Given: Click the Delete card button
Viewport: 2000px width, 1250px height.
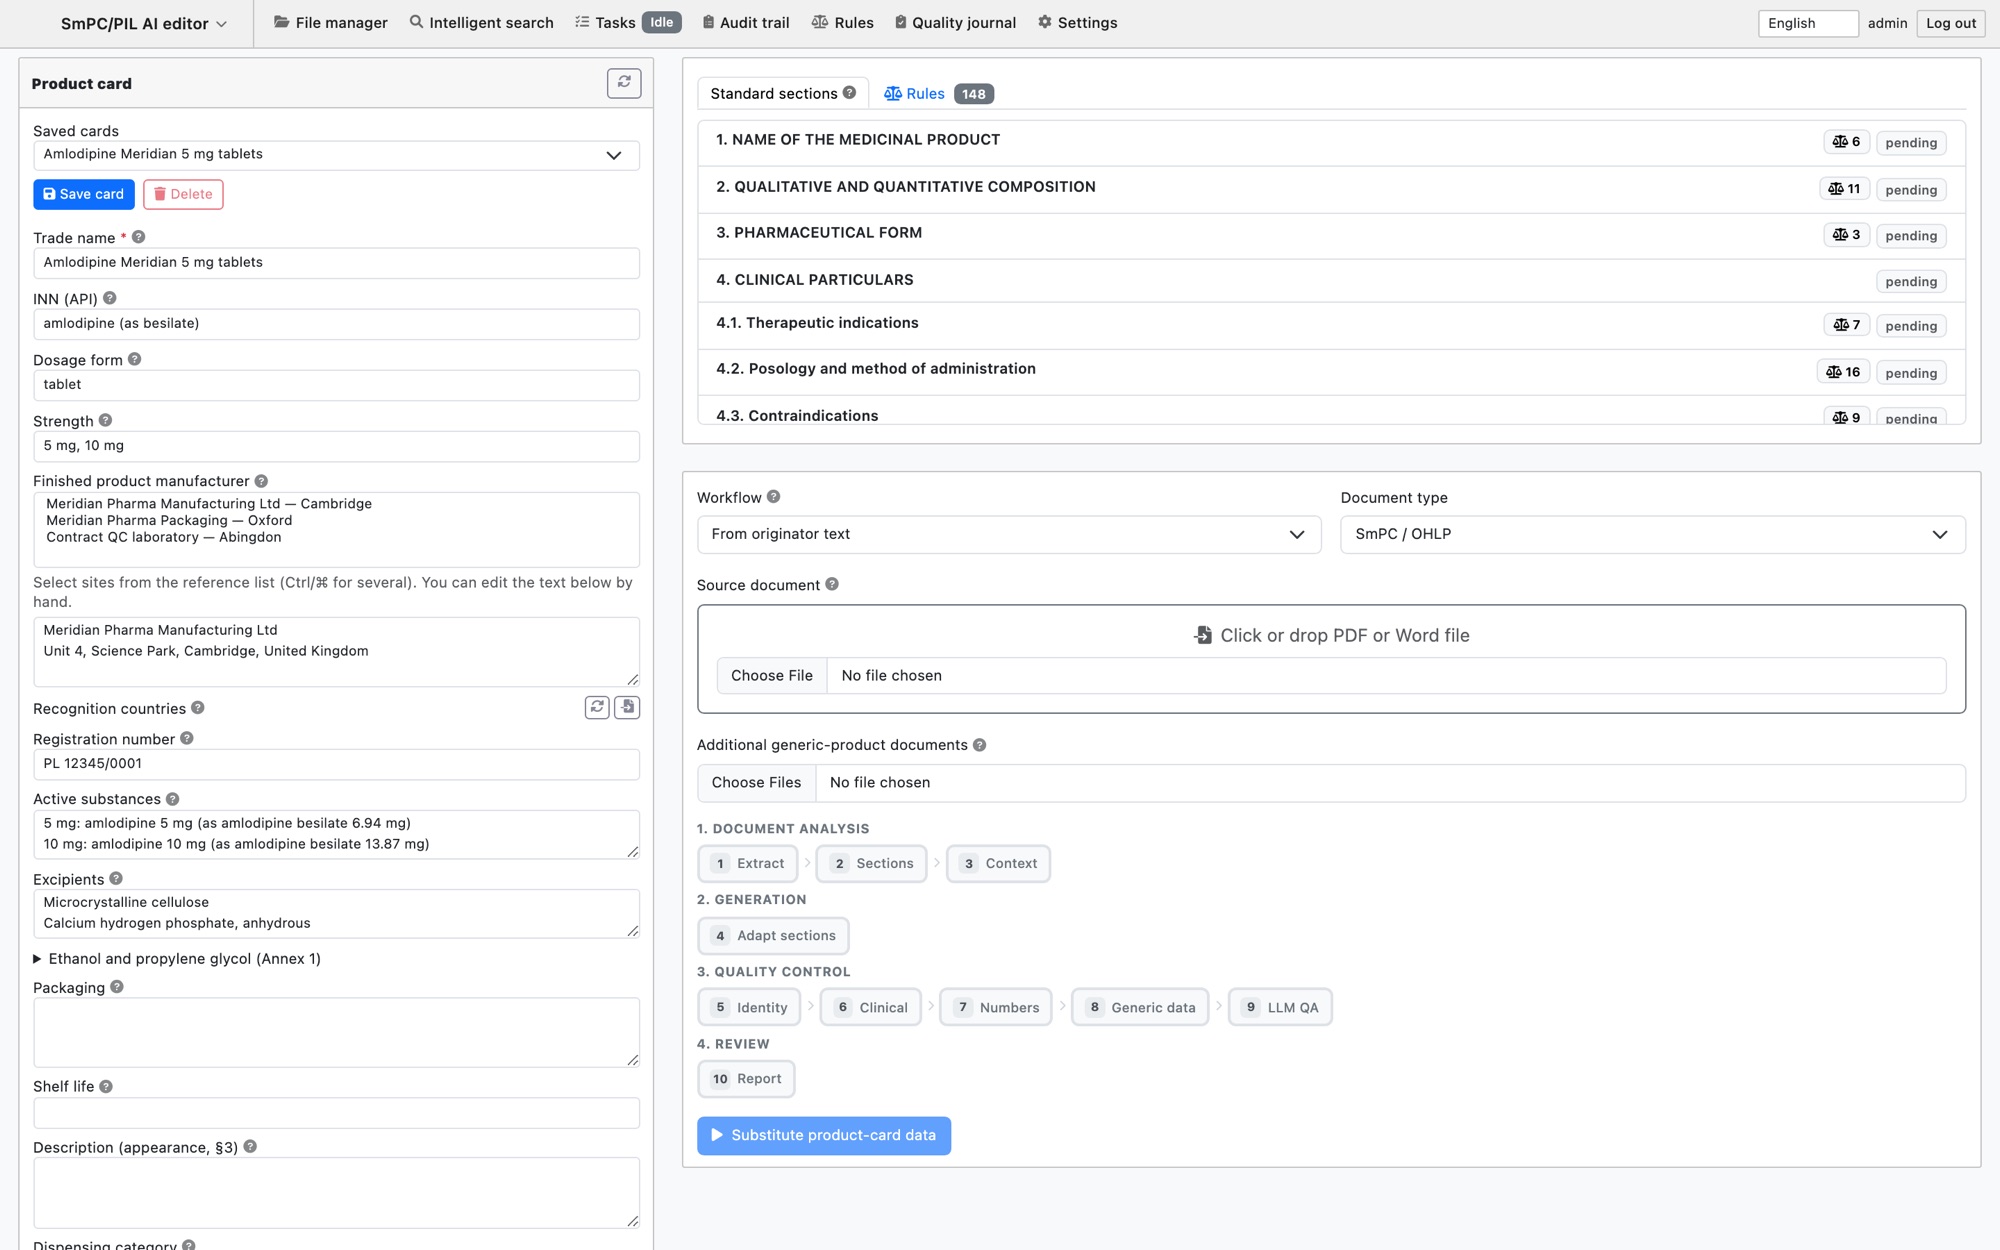Looking at the screenshot, I should point(183,194).
